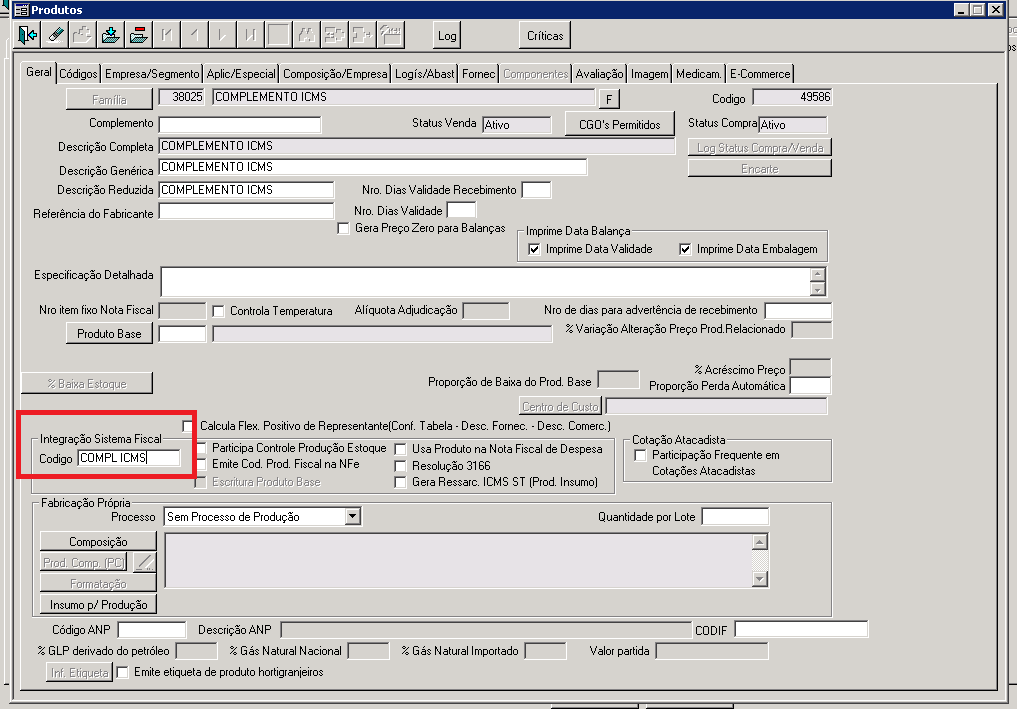1017x709 pixels.
Task: Click Integração Sistema Fiscal Codigo field
Action: pos(128,458)
